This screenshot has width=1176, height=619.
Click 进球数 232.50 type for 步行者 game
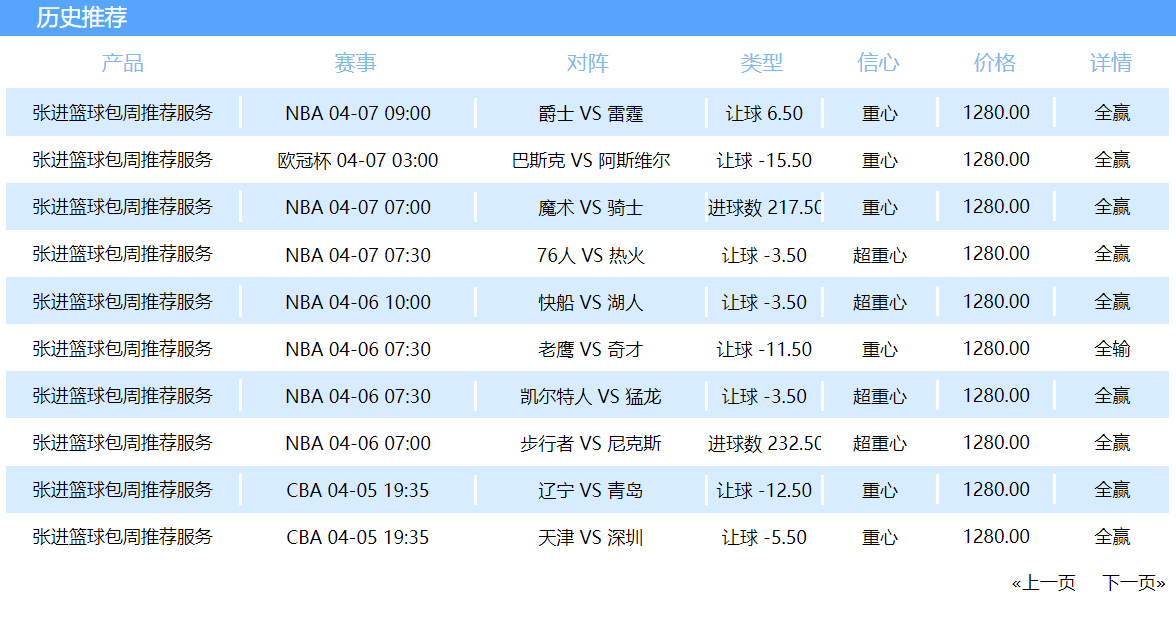(x=764, y=443)
